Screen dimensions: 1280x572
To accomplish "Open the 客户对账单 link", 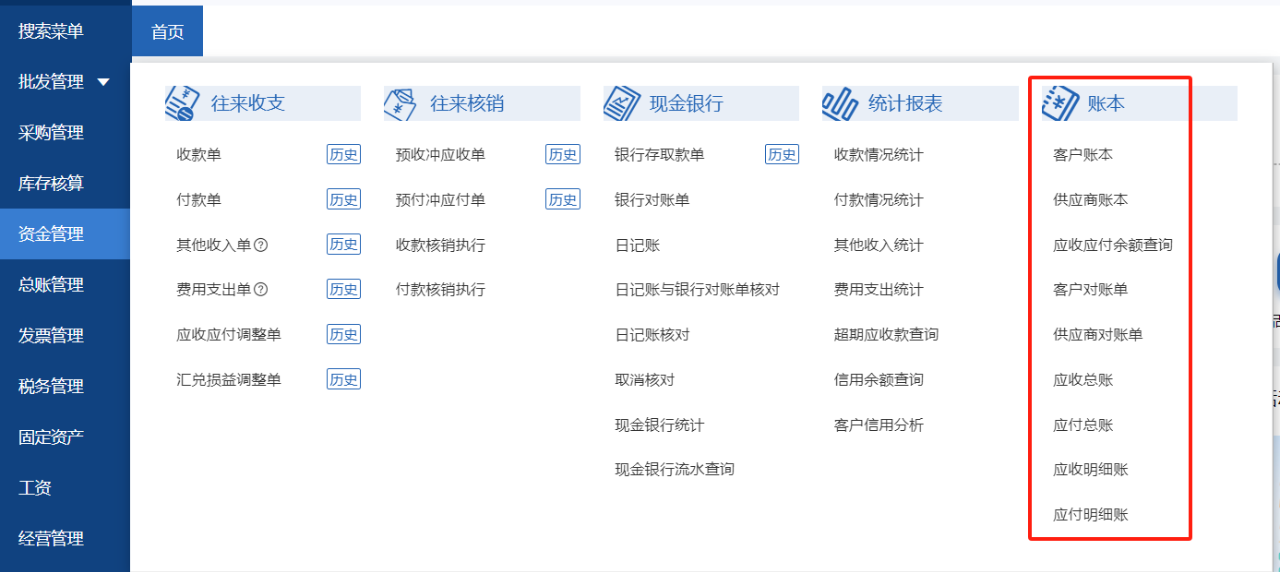I will point(1090,290).
